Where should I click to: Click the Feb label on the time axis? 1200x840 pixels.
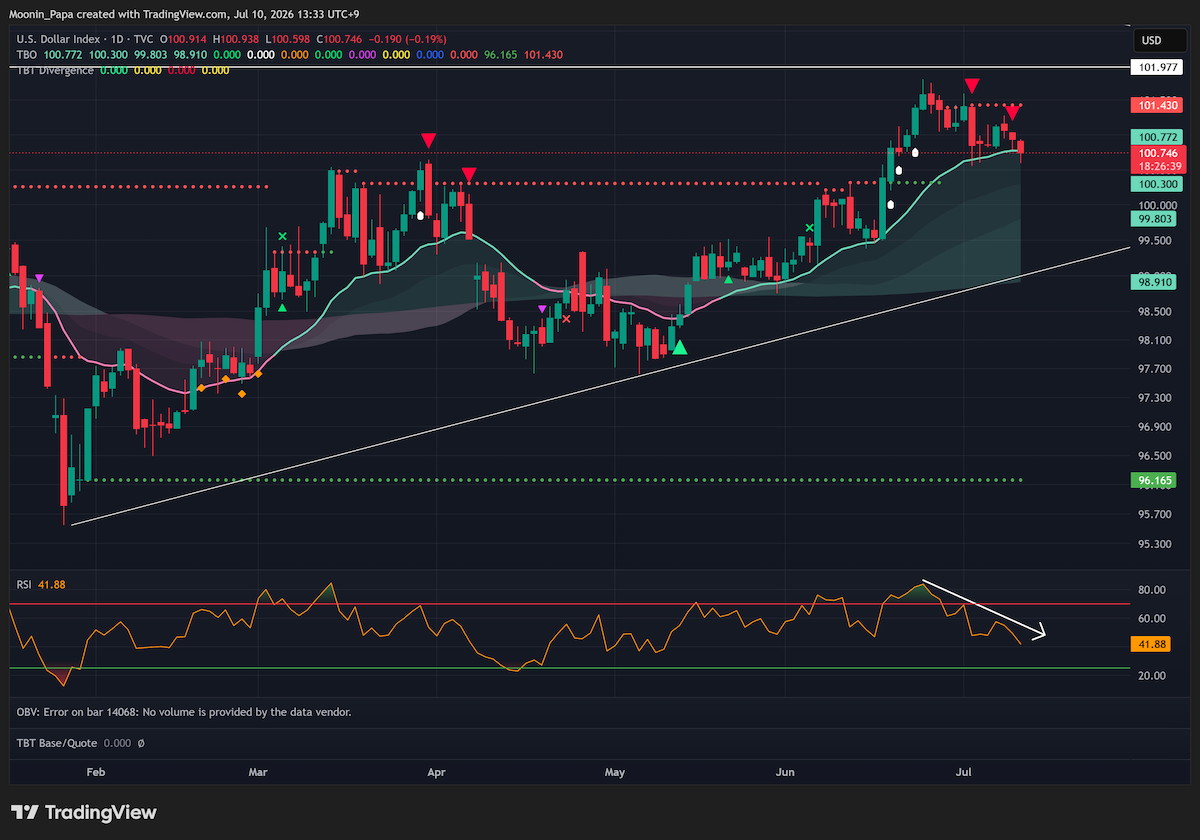(x=96, y=772)
